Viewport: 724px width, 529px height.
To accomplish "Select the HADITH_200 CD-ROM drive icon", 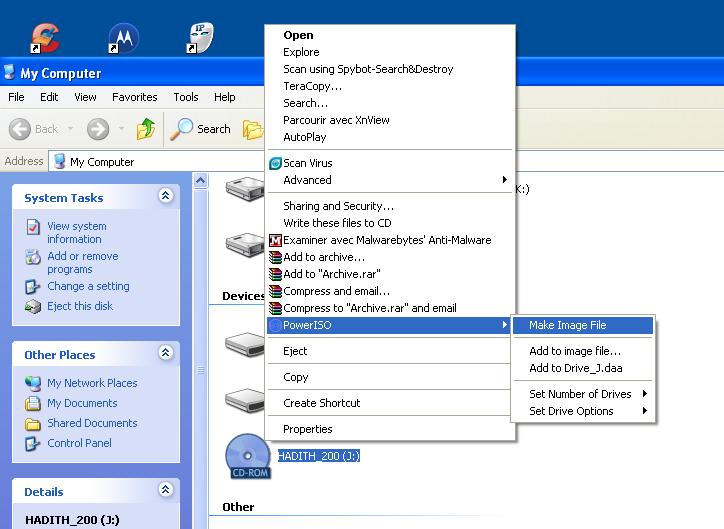I will tap(248, 456).
